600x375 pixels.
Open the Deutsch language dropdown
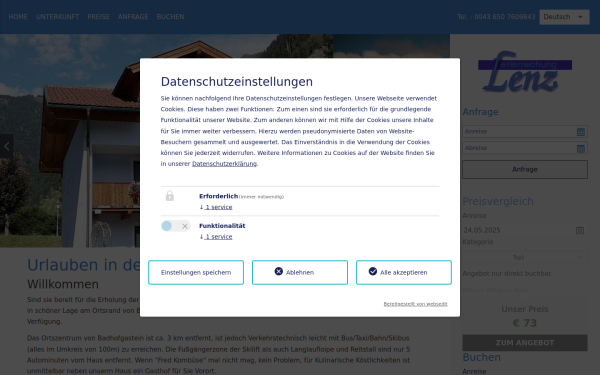point(564,17)
